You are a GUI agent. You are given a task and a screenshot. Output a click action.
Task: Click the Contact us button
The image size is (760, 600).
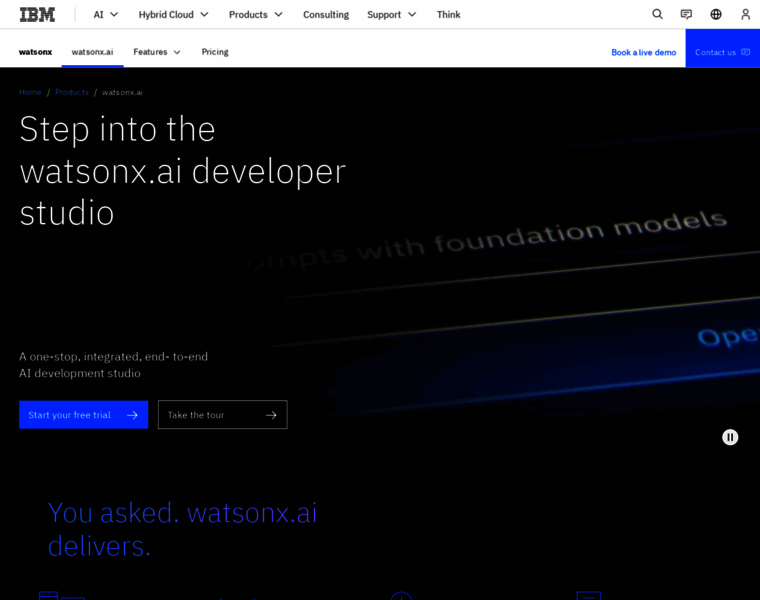[722, 48]
